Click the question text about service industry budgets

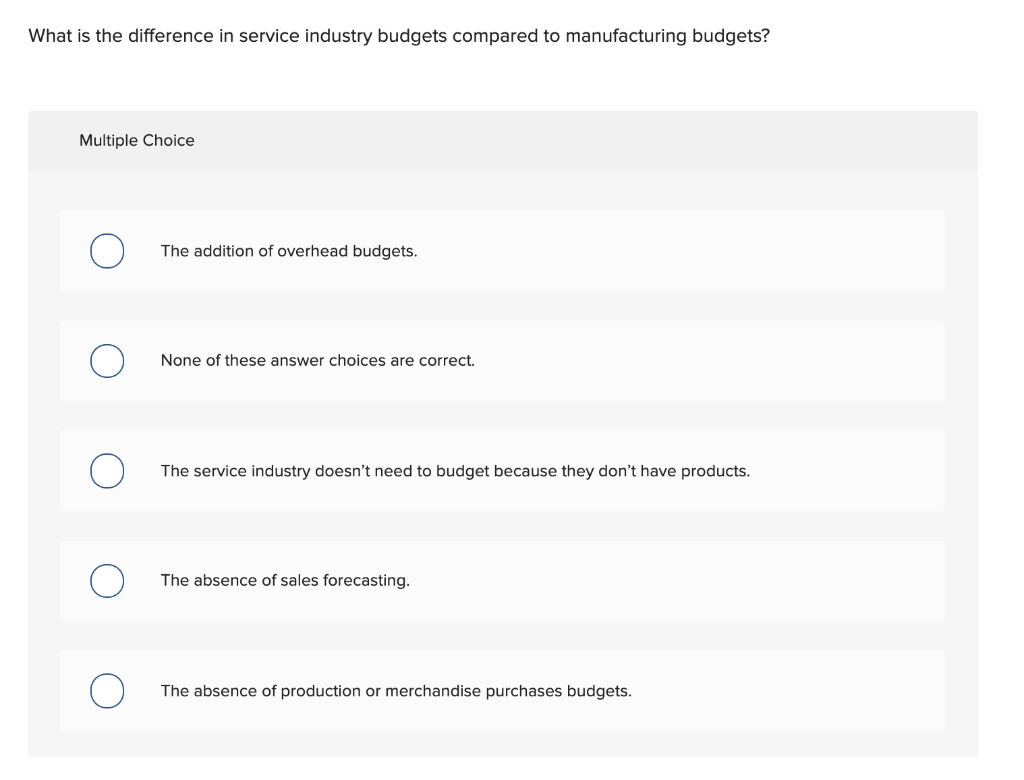[x=399, y=35]
